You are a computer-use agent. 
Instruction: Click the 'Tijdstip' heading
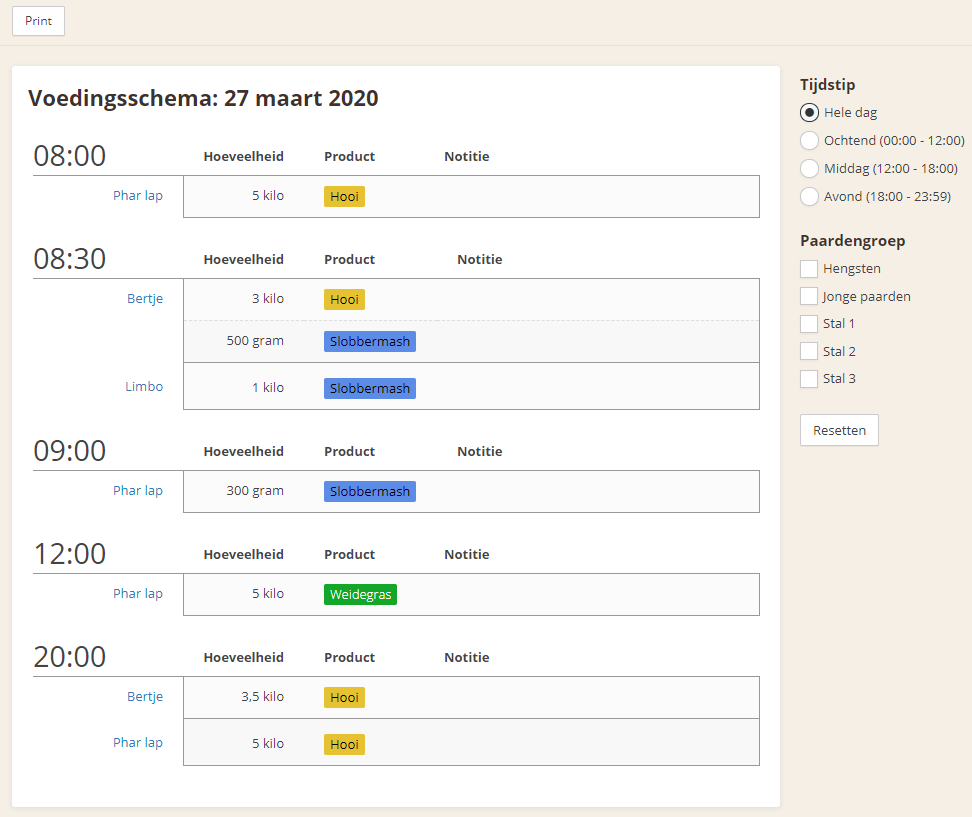[828, 85]
